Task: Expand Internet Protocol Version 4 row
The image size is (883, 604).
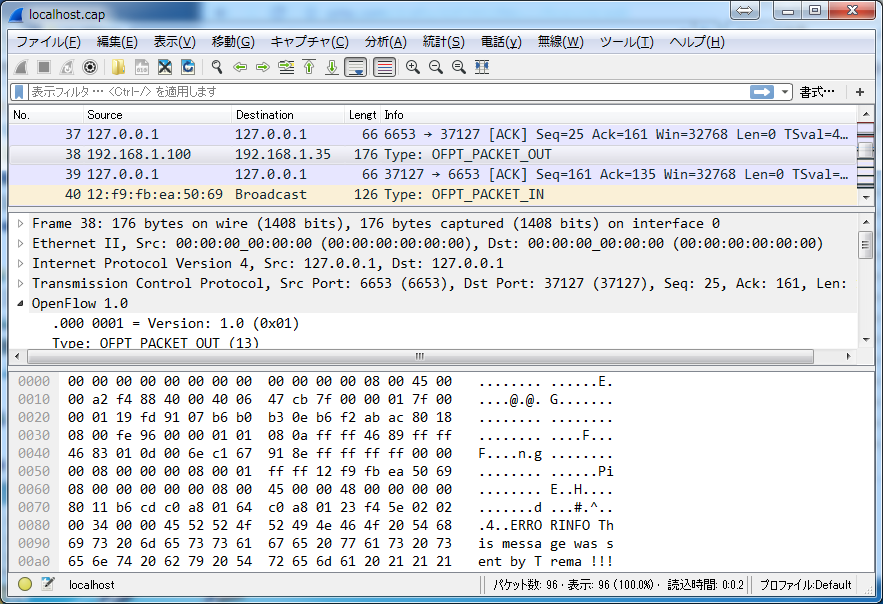Action: point(20,263)
